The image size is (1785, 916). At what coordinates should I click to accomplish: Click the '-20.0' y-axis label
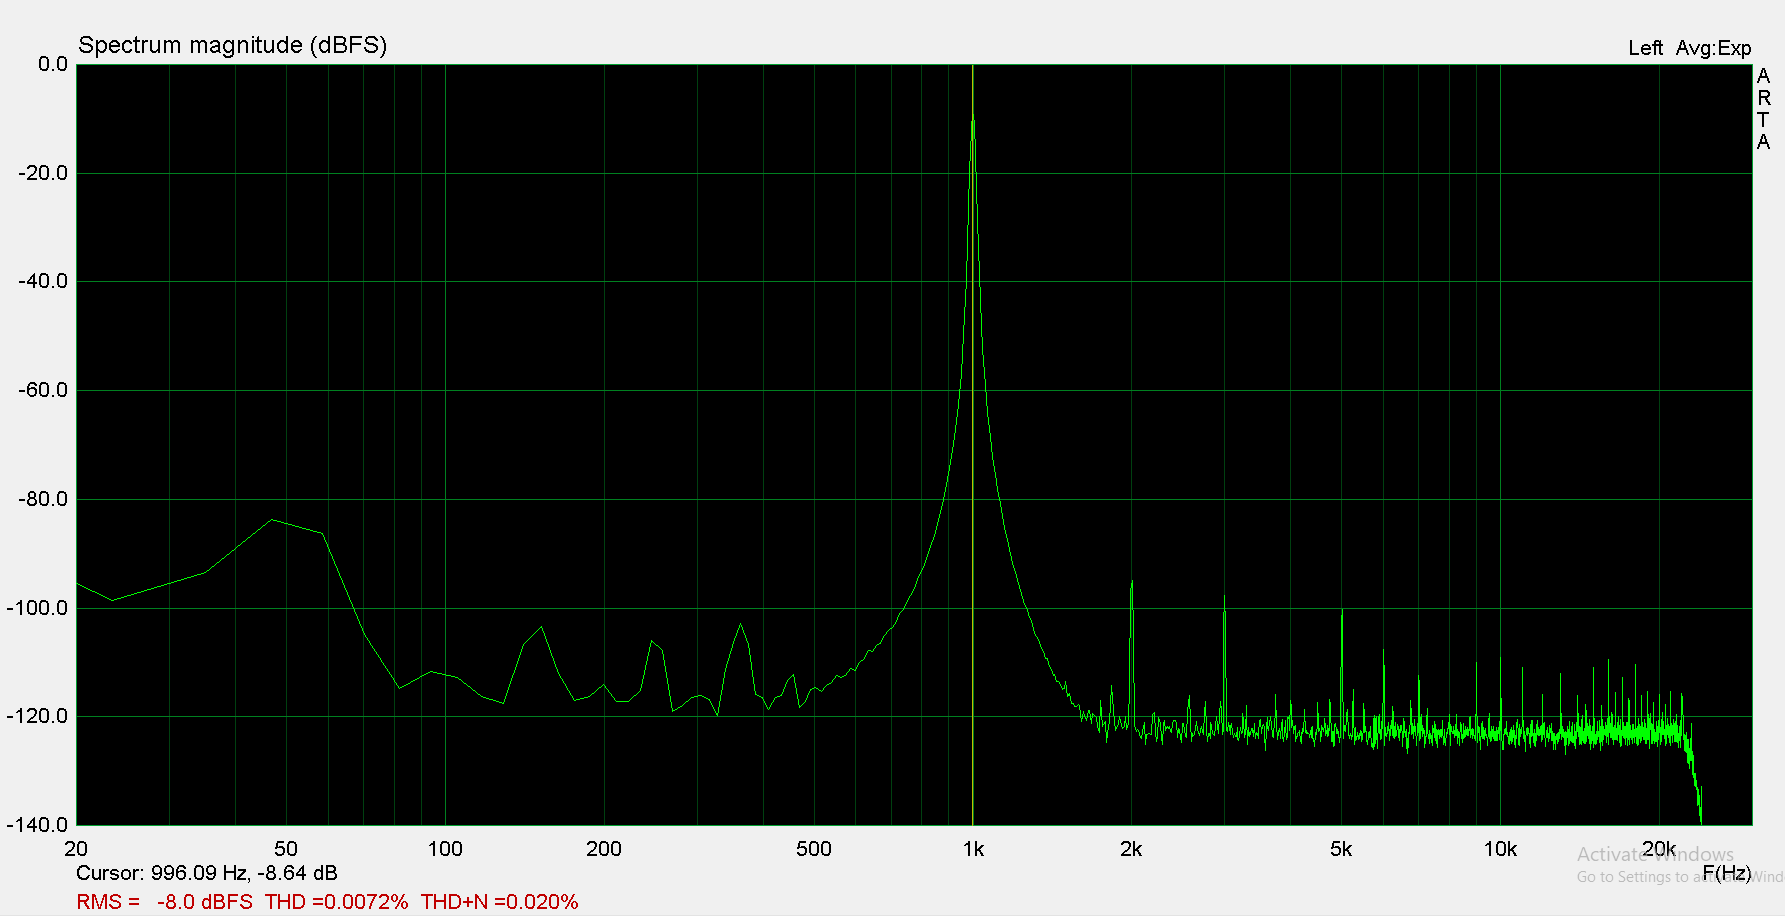coord(43,173)
